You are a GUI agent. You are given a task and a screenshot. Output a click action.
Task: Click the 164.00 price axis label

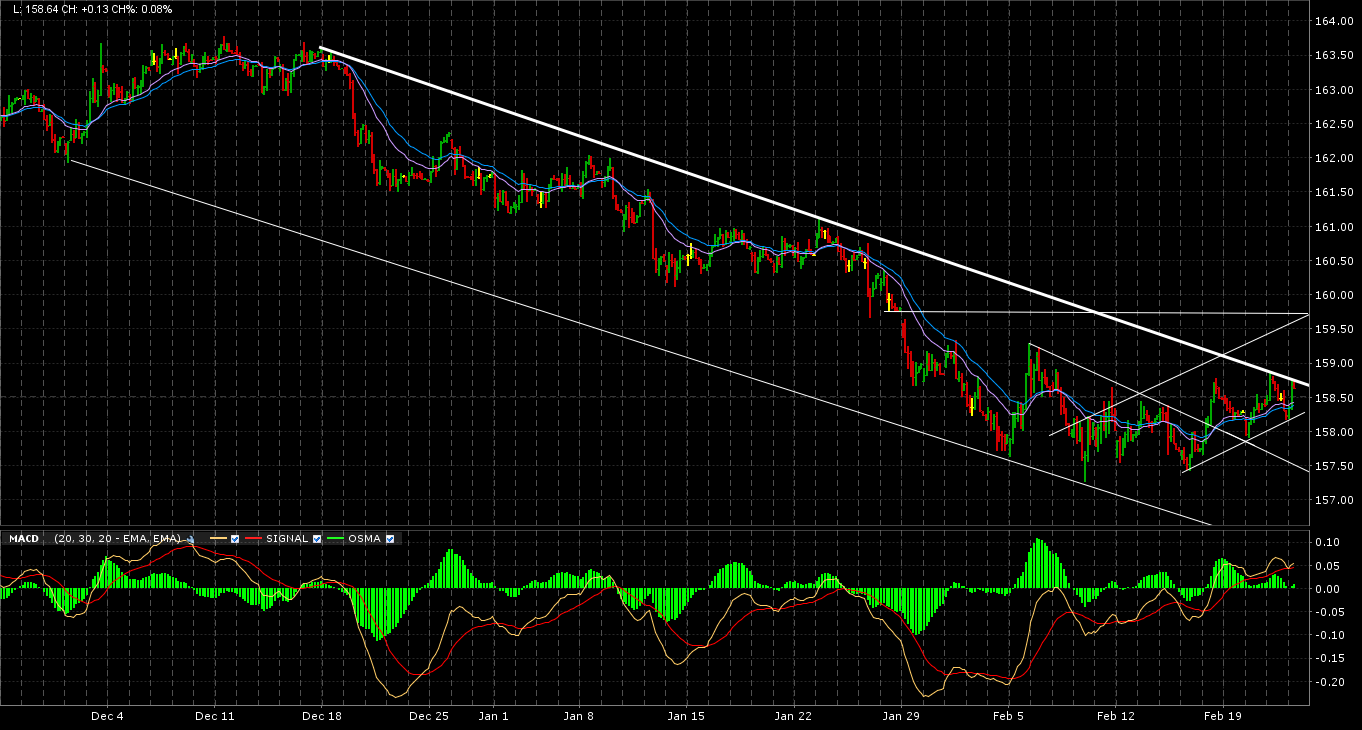click(x=1335, y=21)
